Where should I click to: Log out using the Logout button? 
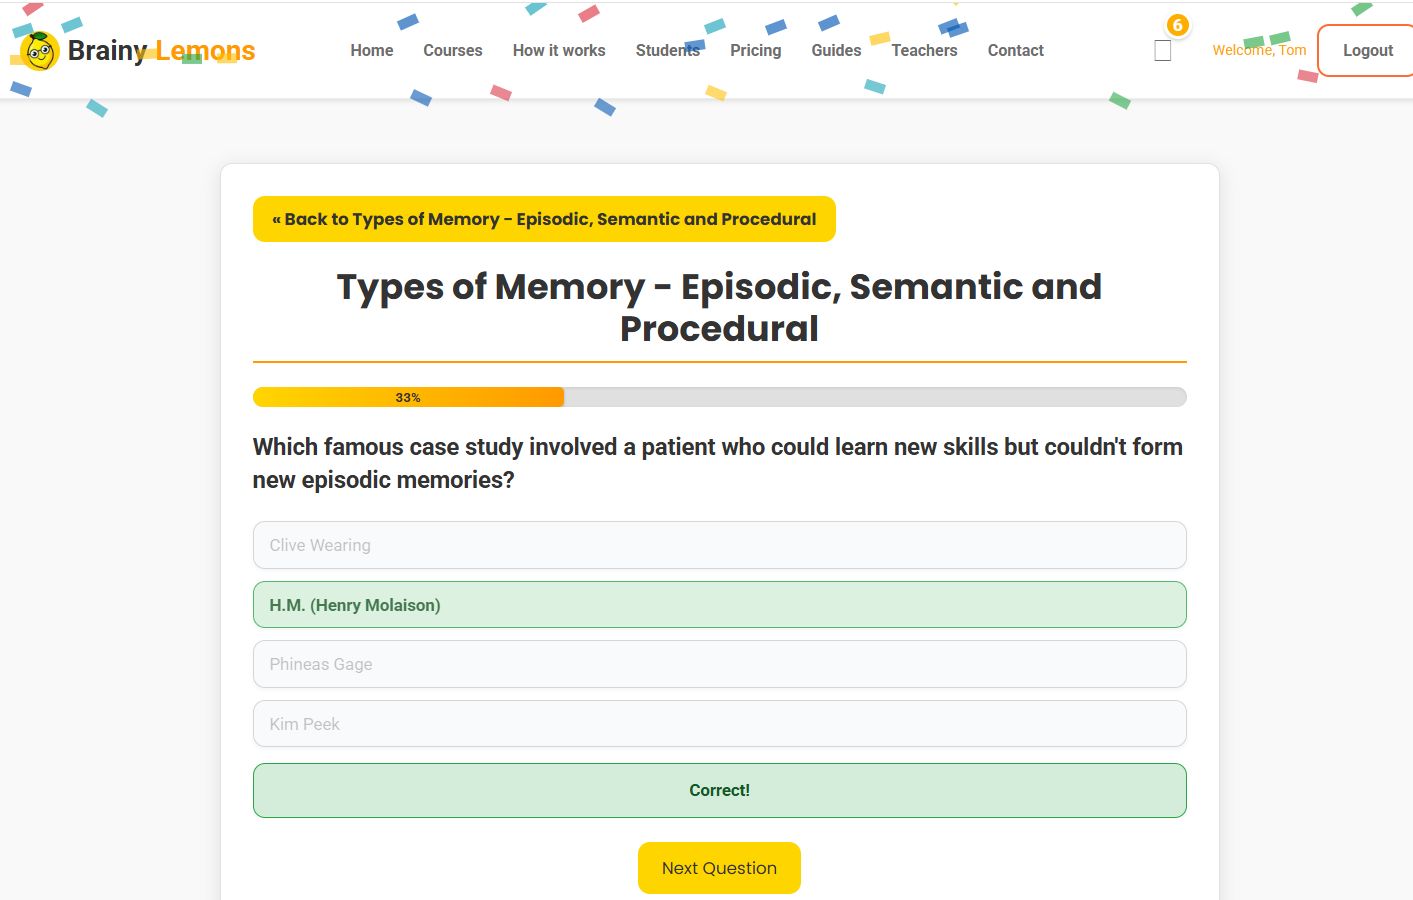coord(1367,51)
